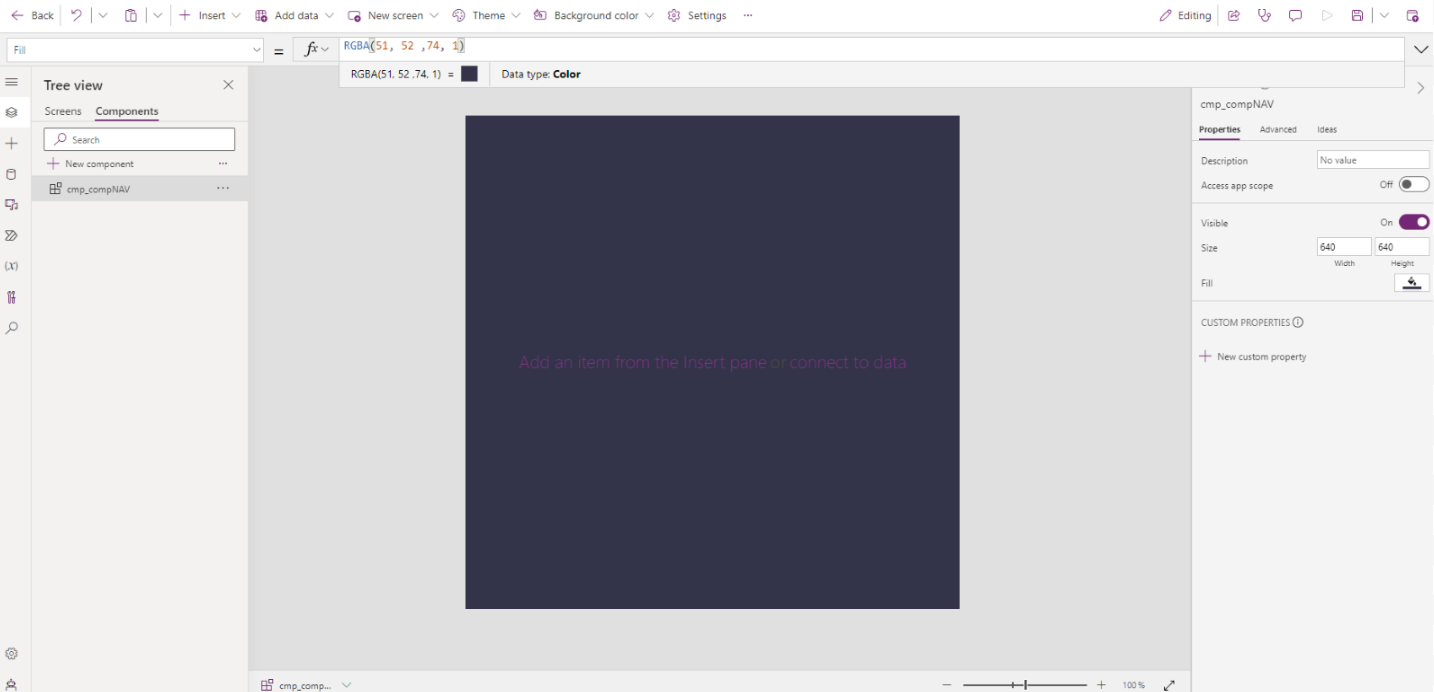Open the Data sources panel icon

point(12,173)
